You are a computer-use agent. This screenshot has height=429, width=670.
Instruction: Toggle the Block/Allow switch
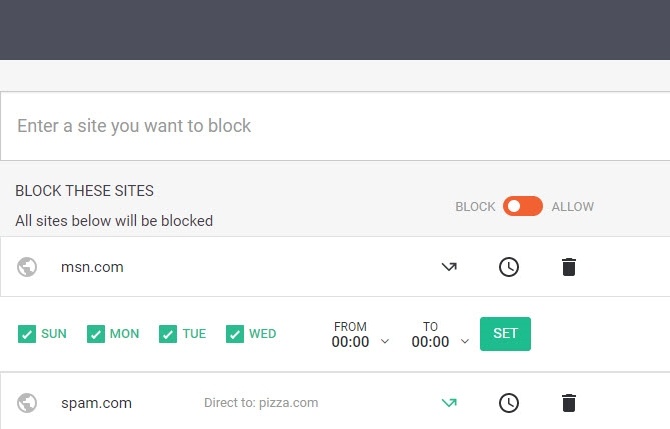(x=523, y=207)
